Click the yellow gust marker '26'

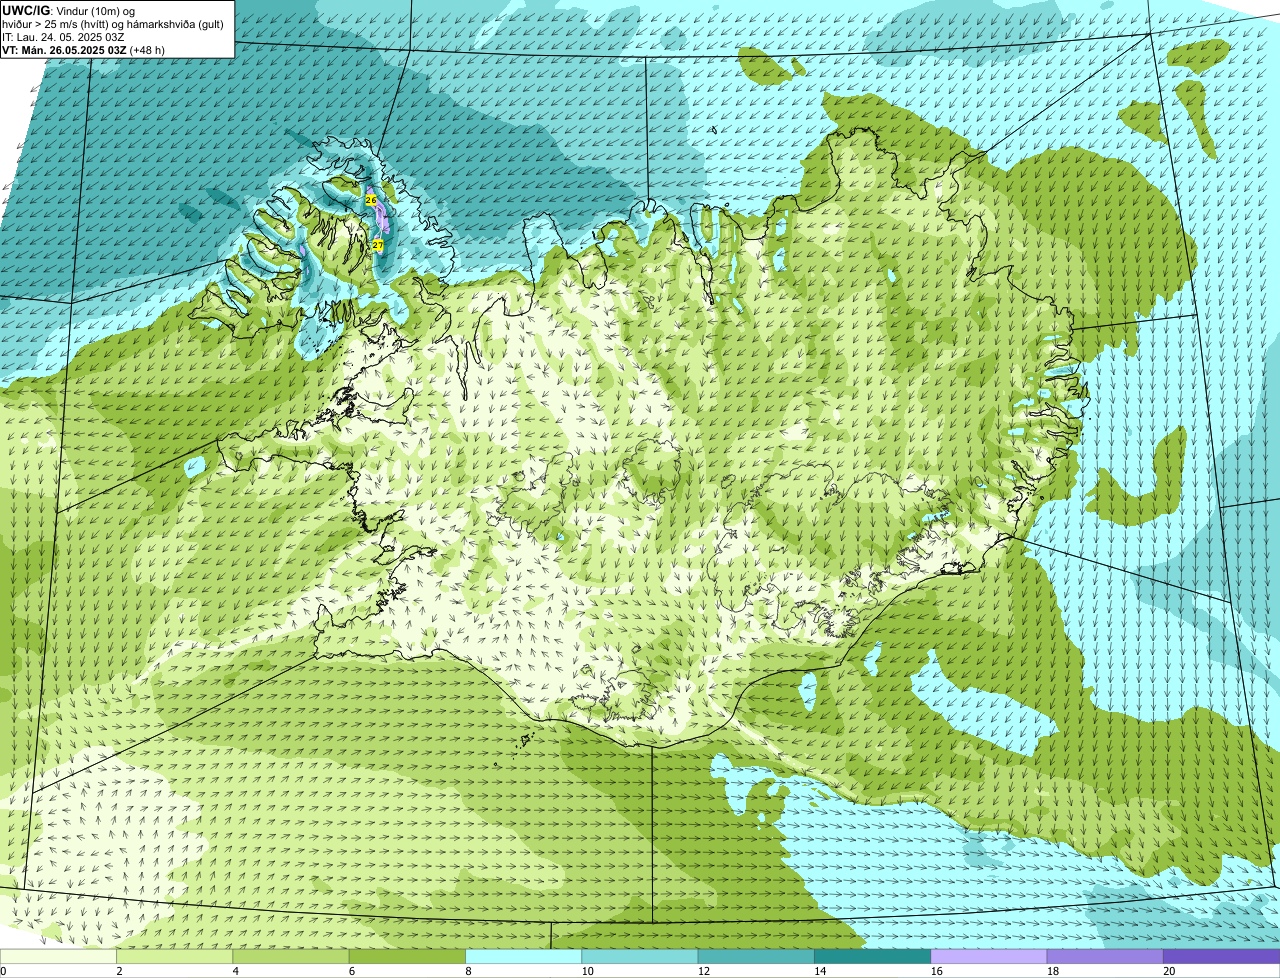371,200
